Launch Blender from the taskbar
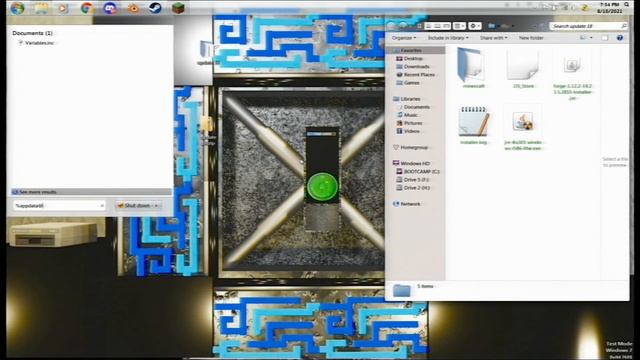This screenshot has width=640, height=360. click(x=133, y=8)
